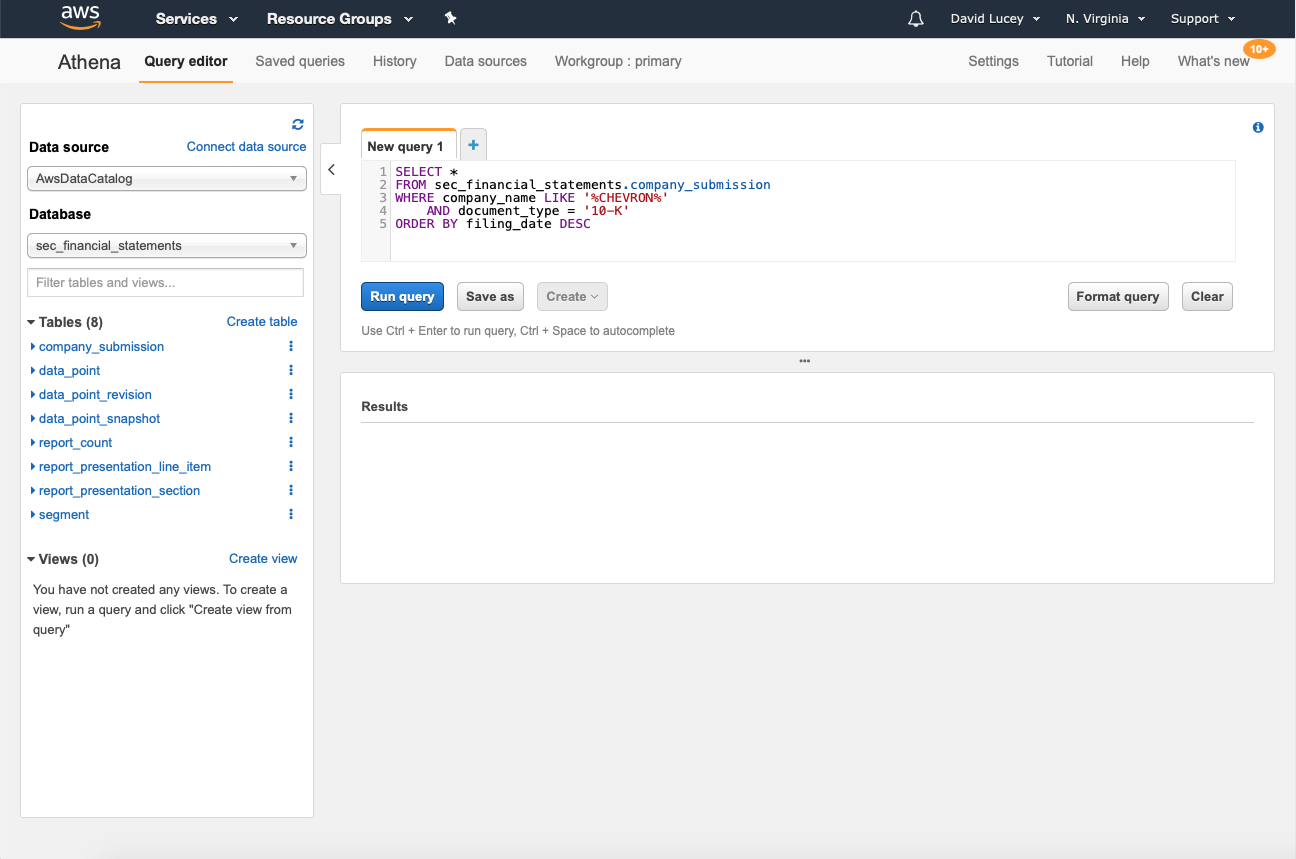Viewport: 1296px width, 859px height.
Task: Collapse the left sidebar with arrow
Action: (x=332, y=170)
